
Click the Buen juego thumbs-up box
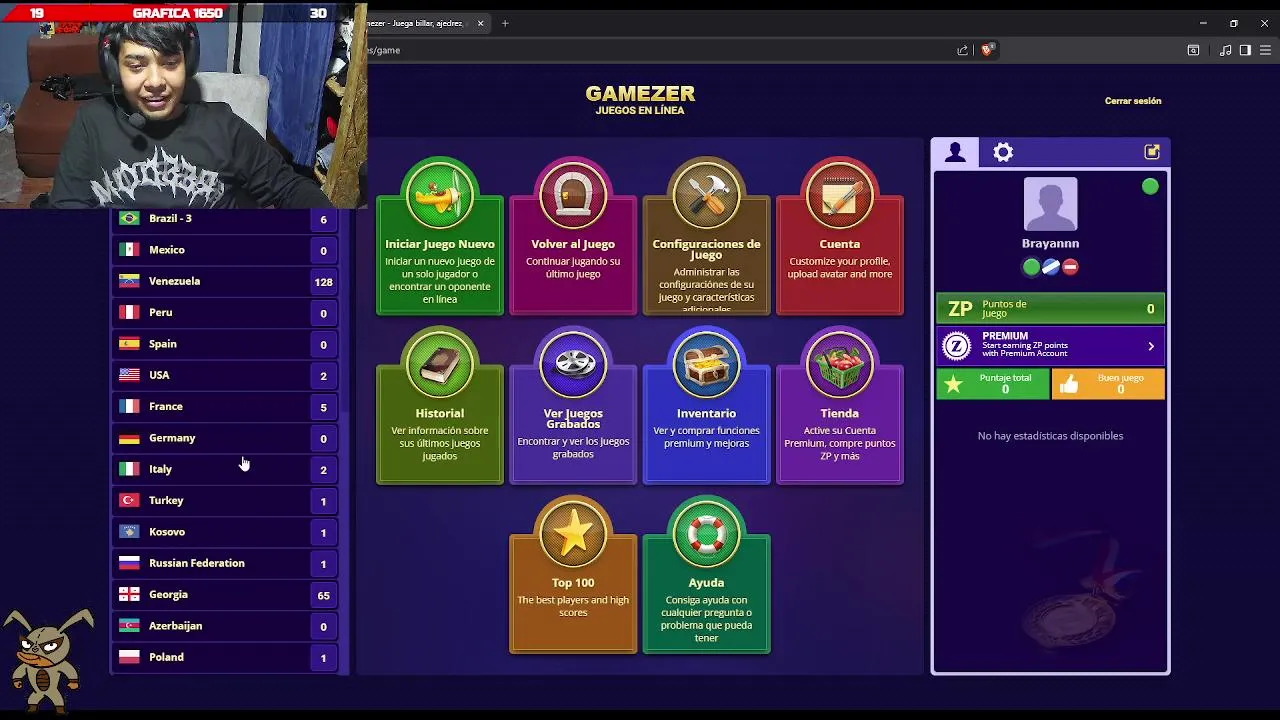click(1108, 384)
